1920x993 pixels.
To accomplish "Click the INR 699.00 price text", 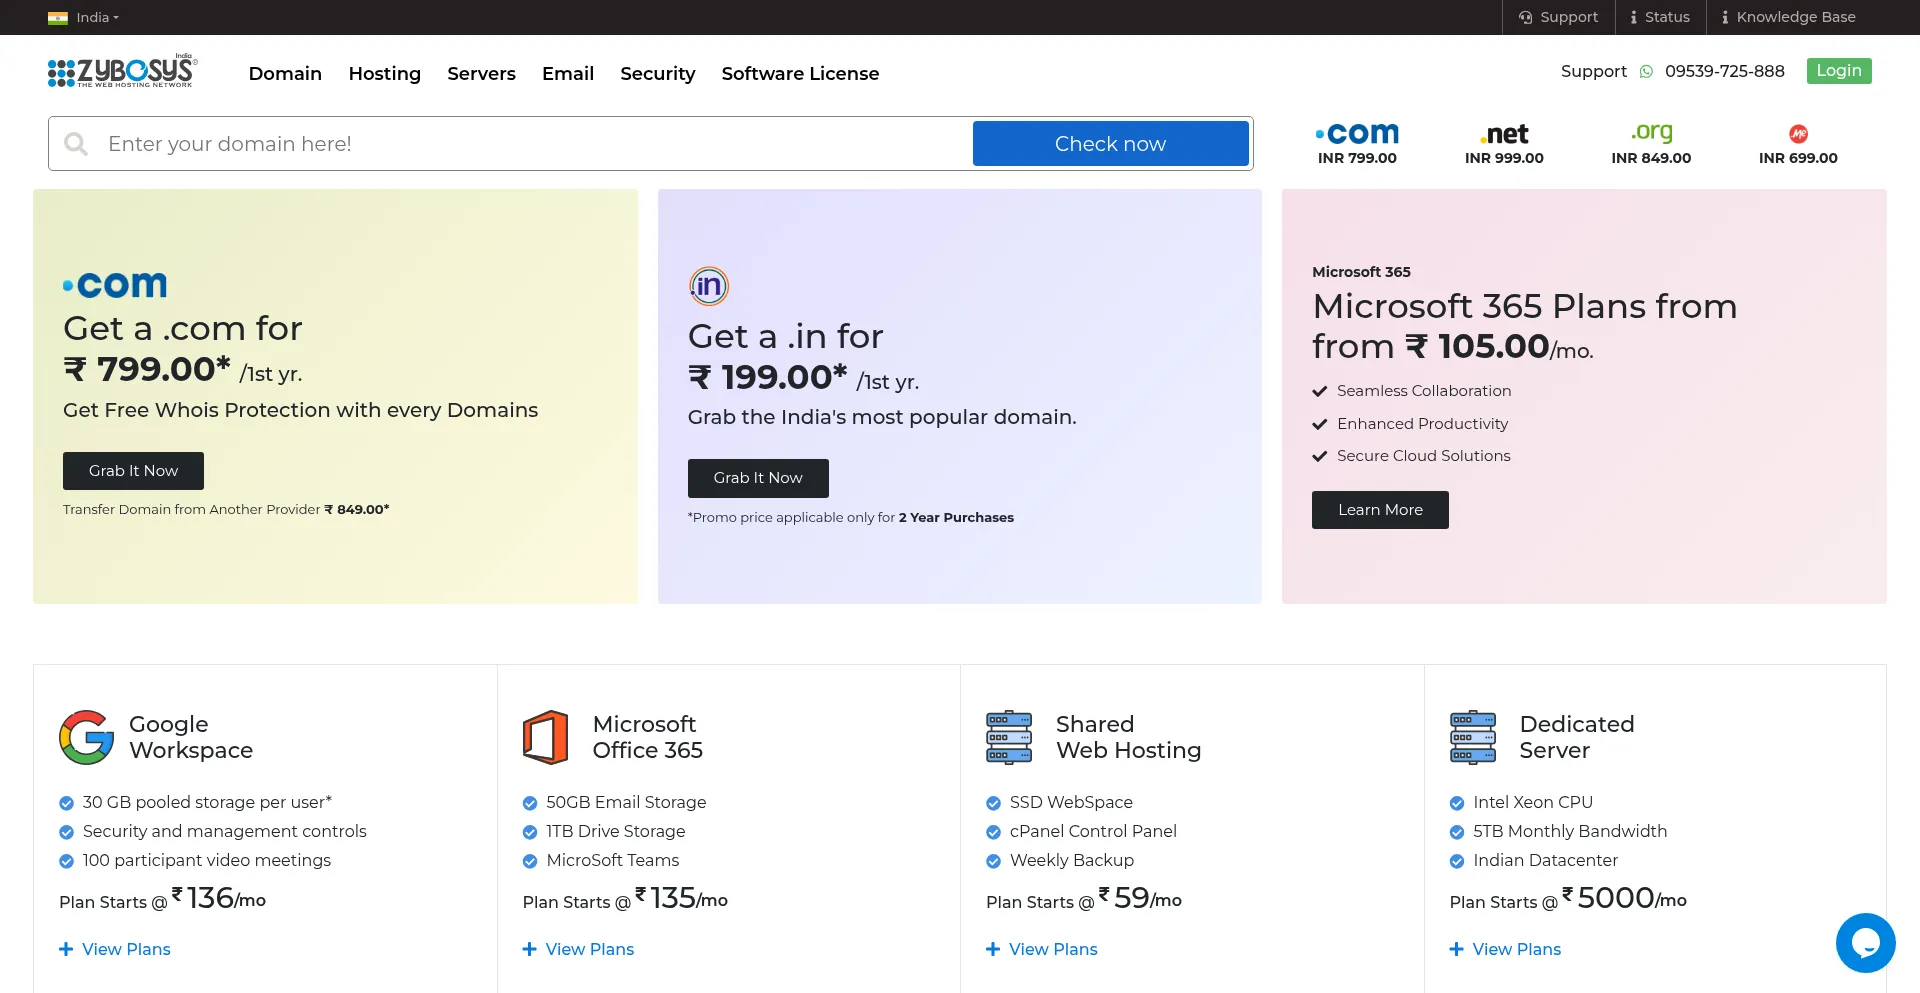I will [x=1798, y=158].
